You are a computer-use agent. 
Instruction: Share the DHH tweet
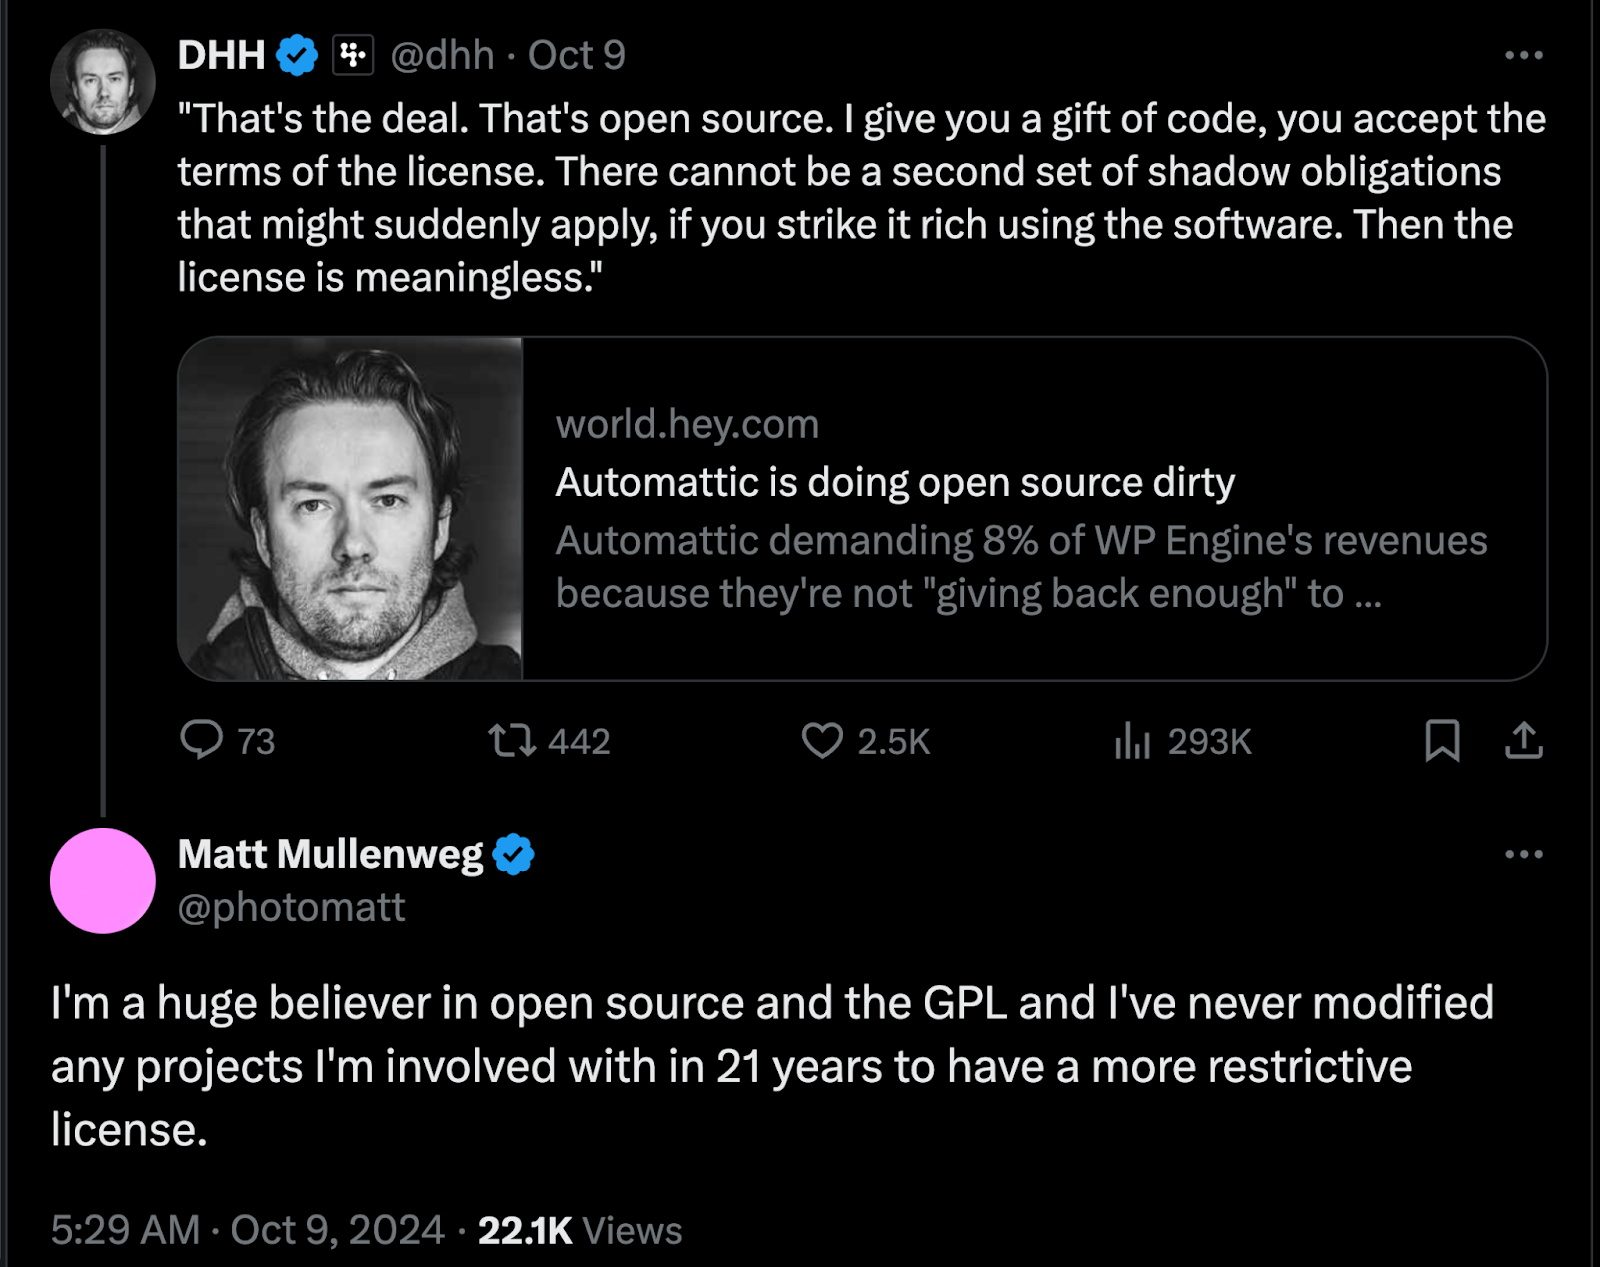pyautogui.click(x=1524, y=741)
